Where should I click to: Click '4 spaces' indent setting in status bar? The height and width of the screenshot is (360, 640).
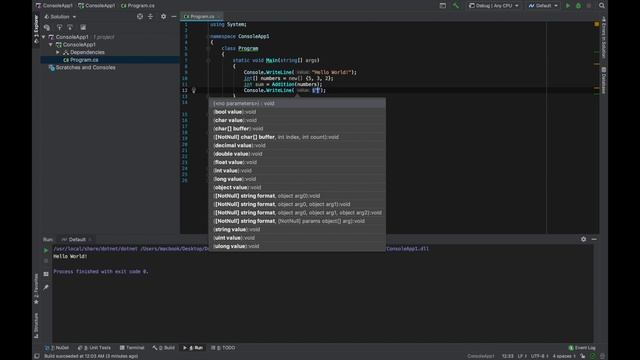(564, 356)
